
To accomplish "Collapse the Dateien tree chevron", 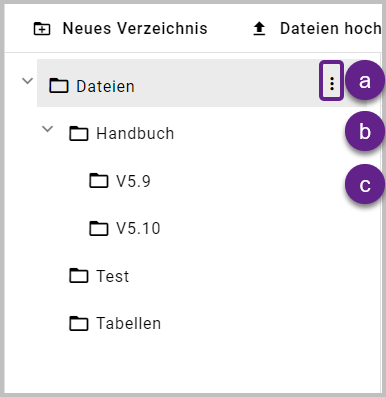I will click(x=27, y=81).
